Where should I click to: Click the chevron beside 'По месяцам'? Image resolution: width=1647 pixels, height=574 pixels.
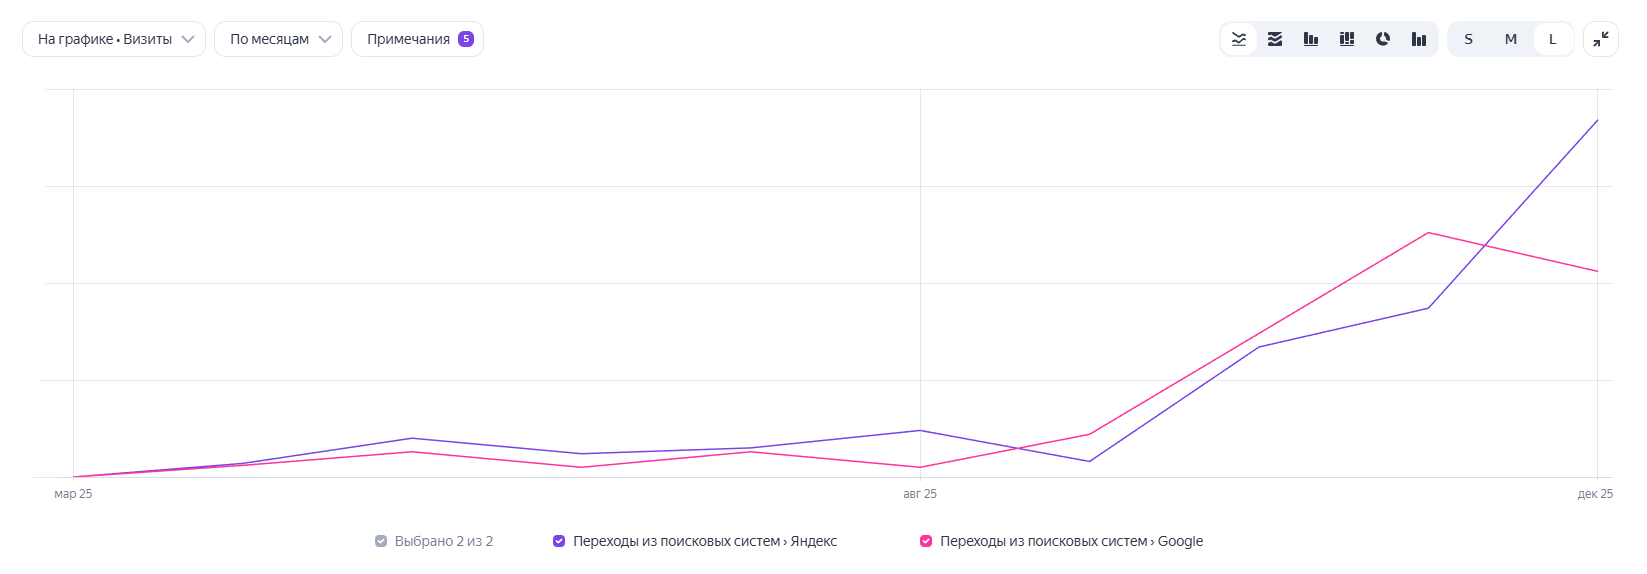click(x=325, y=39)
